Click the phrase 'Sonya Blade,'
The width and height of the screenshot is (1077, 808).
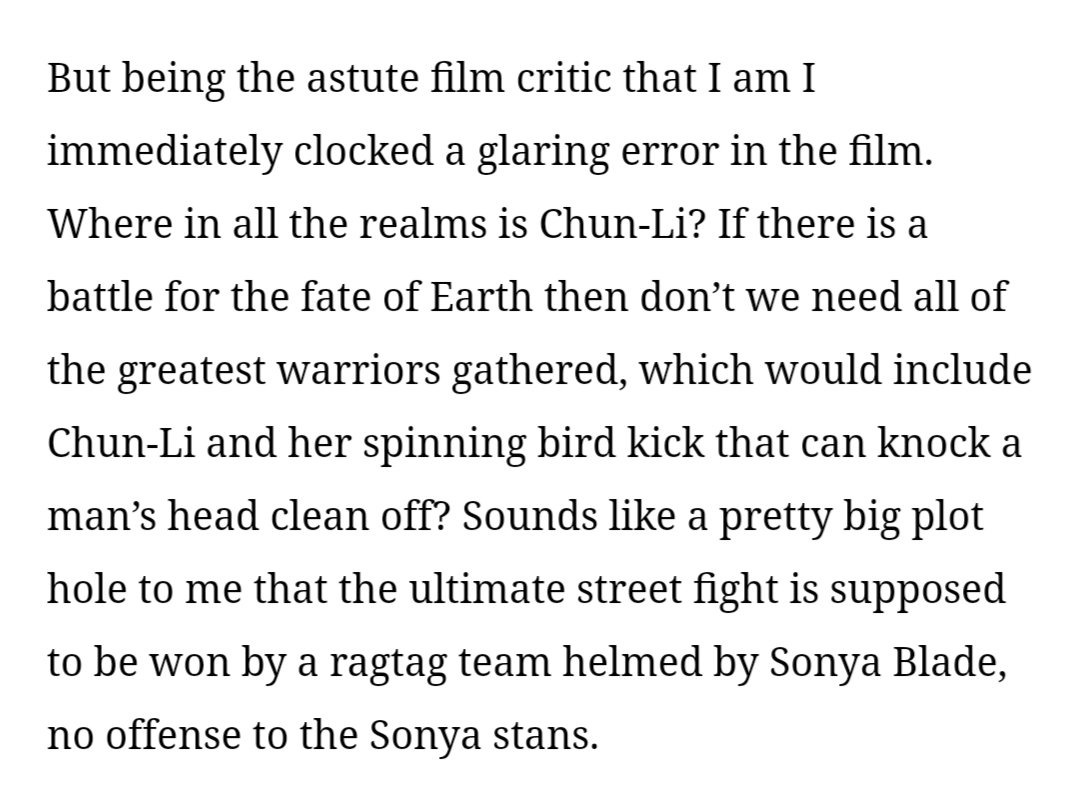[x=888, y=662]
